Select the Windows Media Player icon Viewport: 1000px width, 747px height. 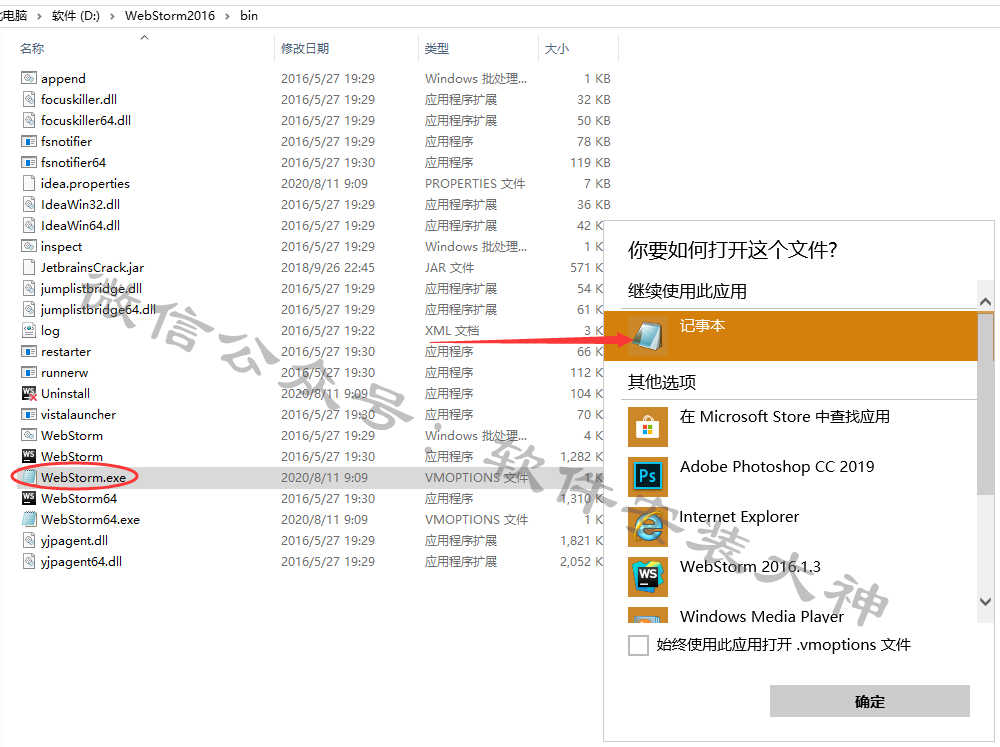coord(648,615)
